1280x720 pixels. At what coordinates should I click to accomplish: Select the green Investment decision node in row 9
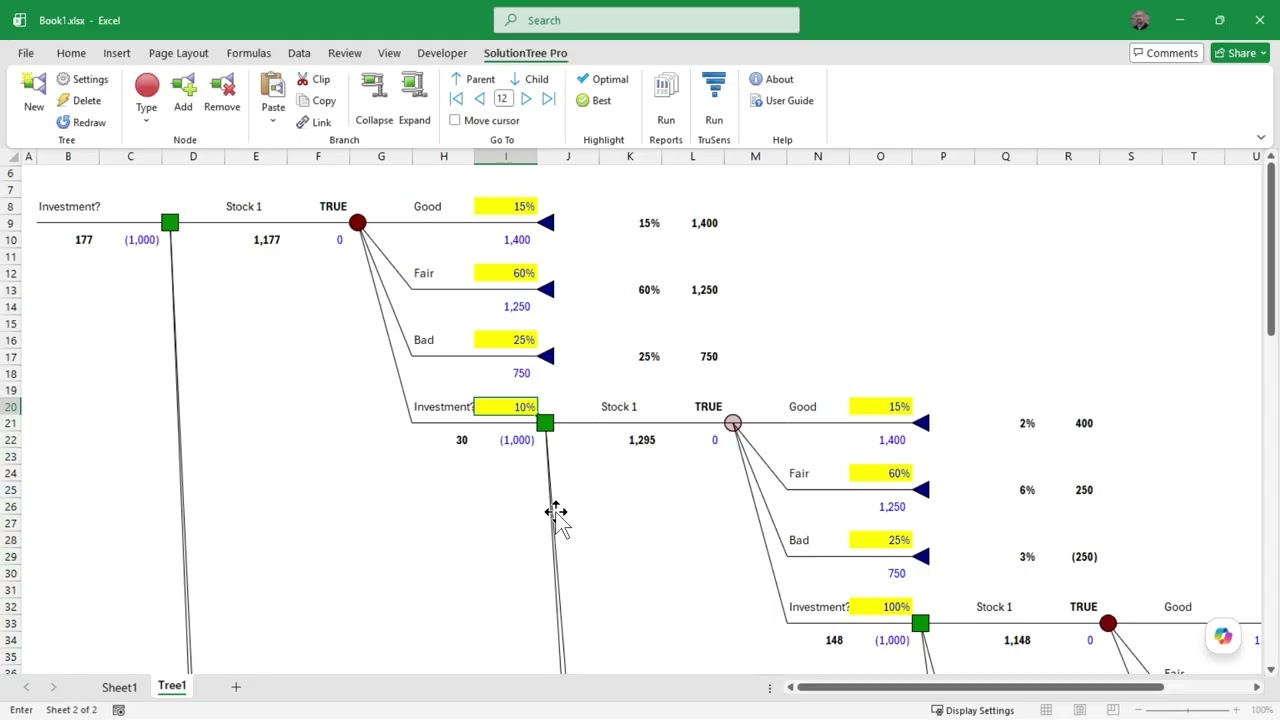(170, 222)
